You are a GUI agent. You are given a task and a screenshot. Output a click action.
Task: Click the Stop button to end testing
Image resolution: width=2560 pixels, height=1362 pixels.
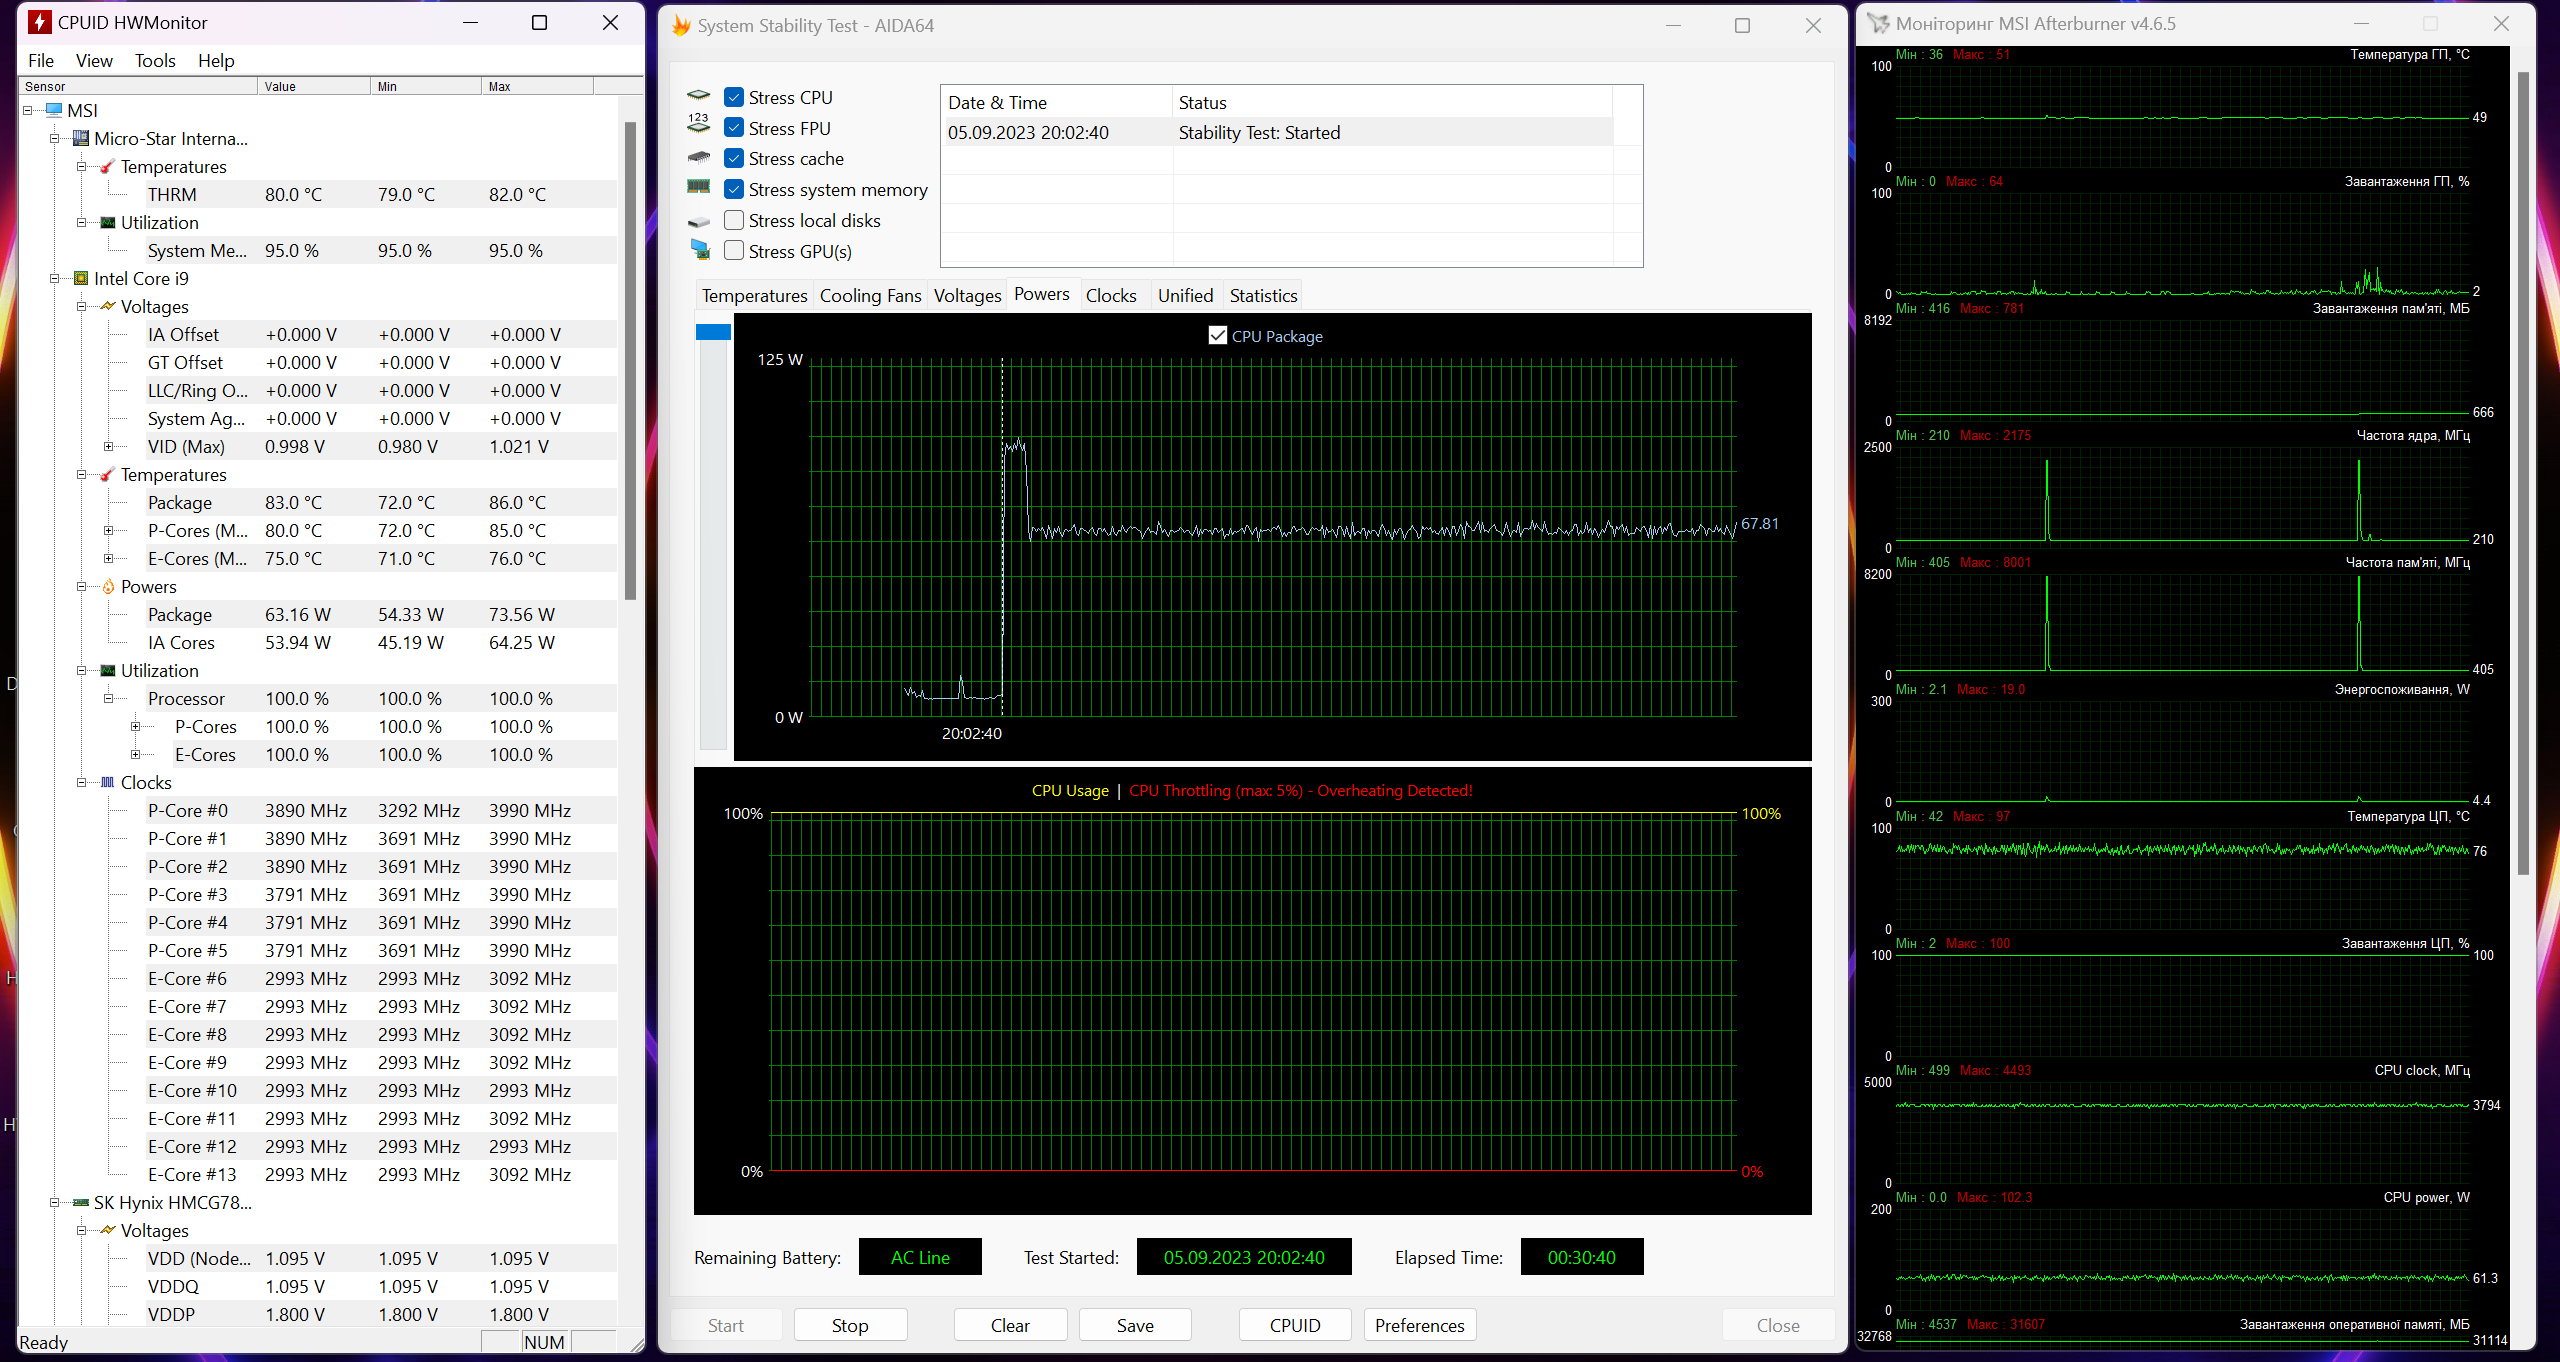849,1325
